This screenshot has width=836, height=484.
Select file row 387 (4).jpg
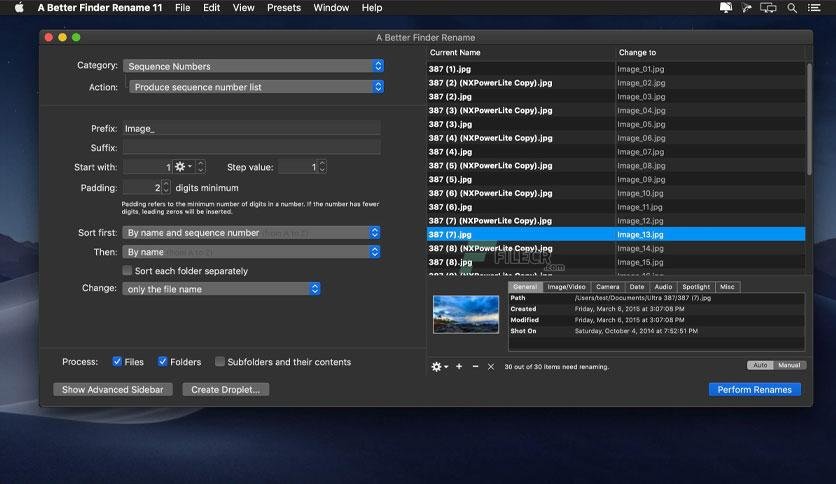pos(616,152)
